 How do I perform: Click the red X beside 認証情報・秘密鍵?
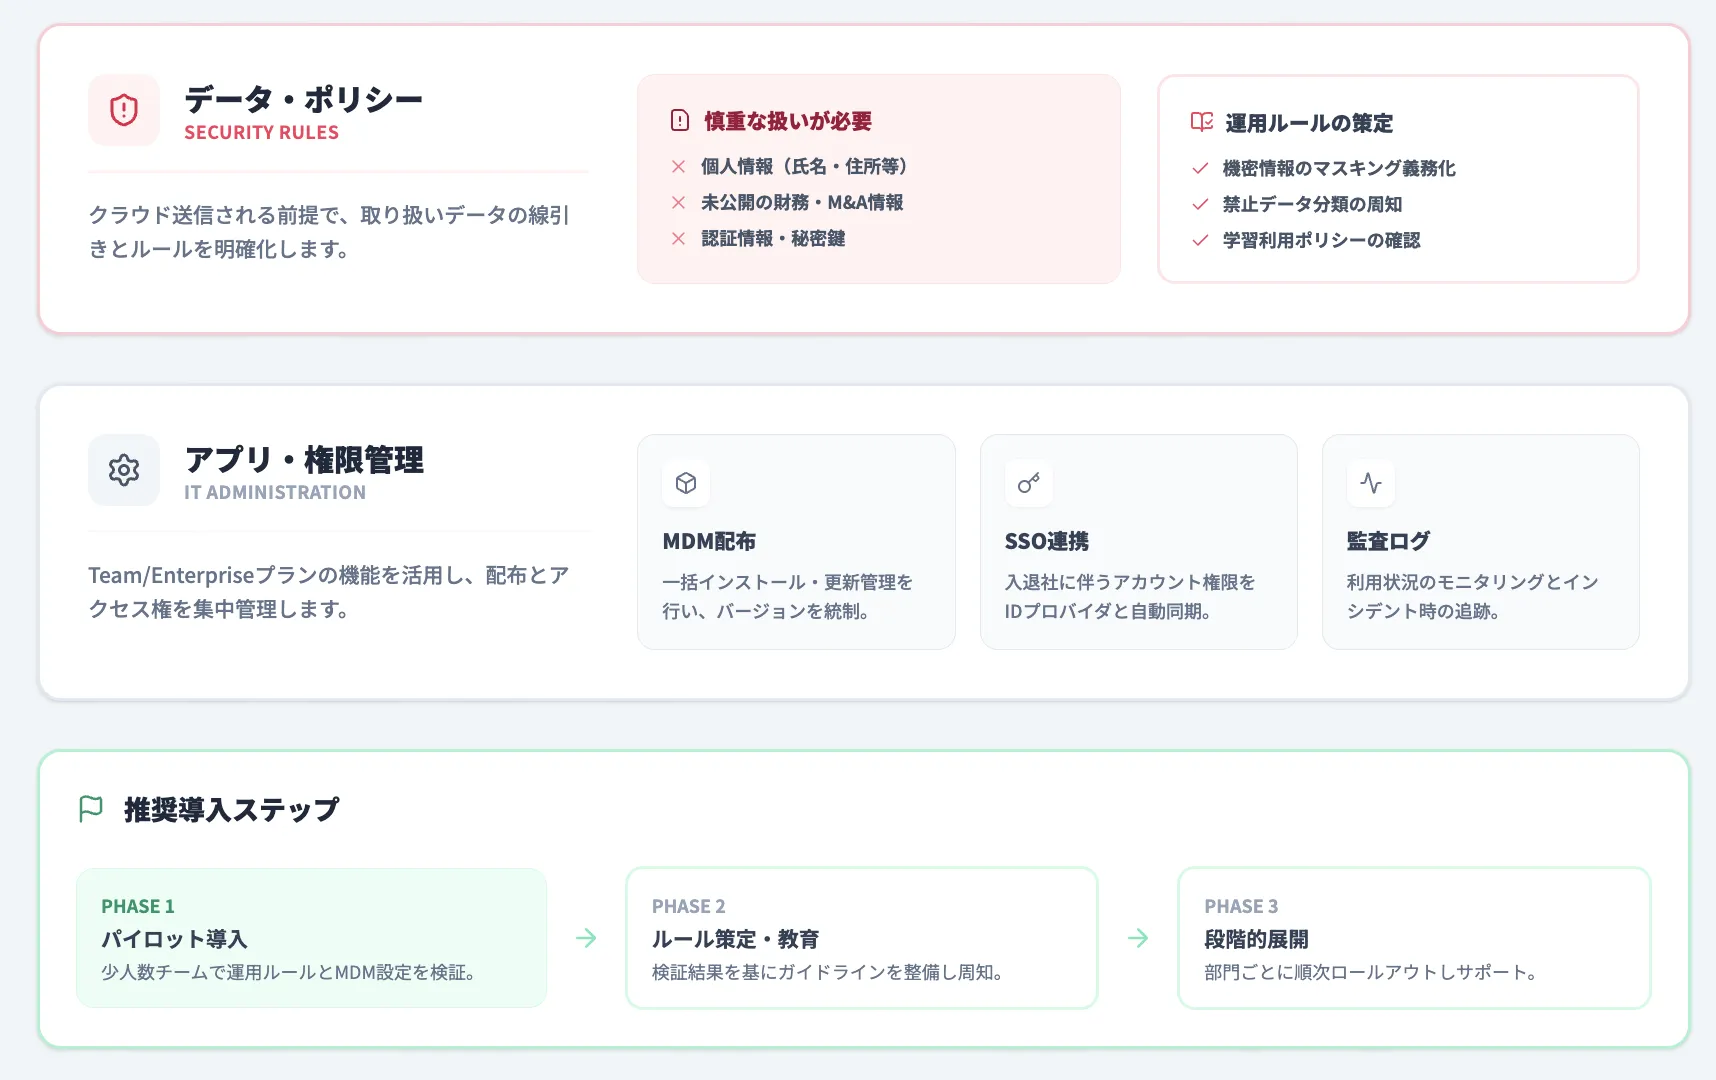[678, 238]
